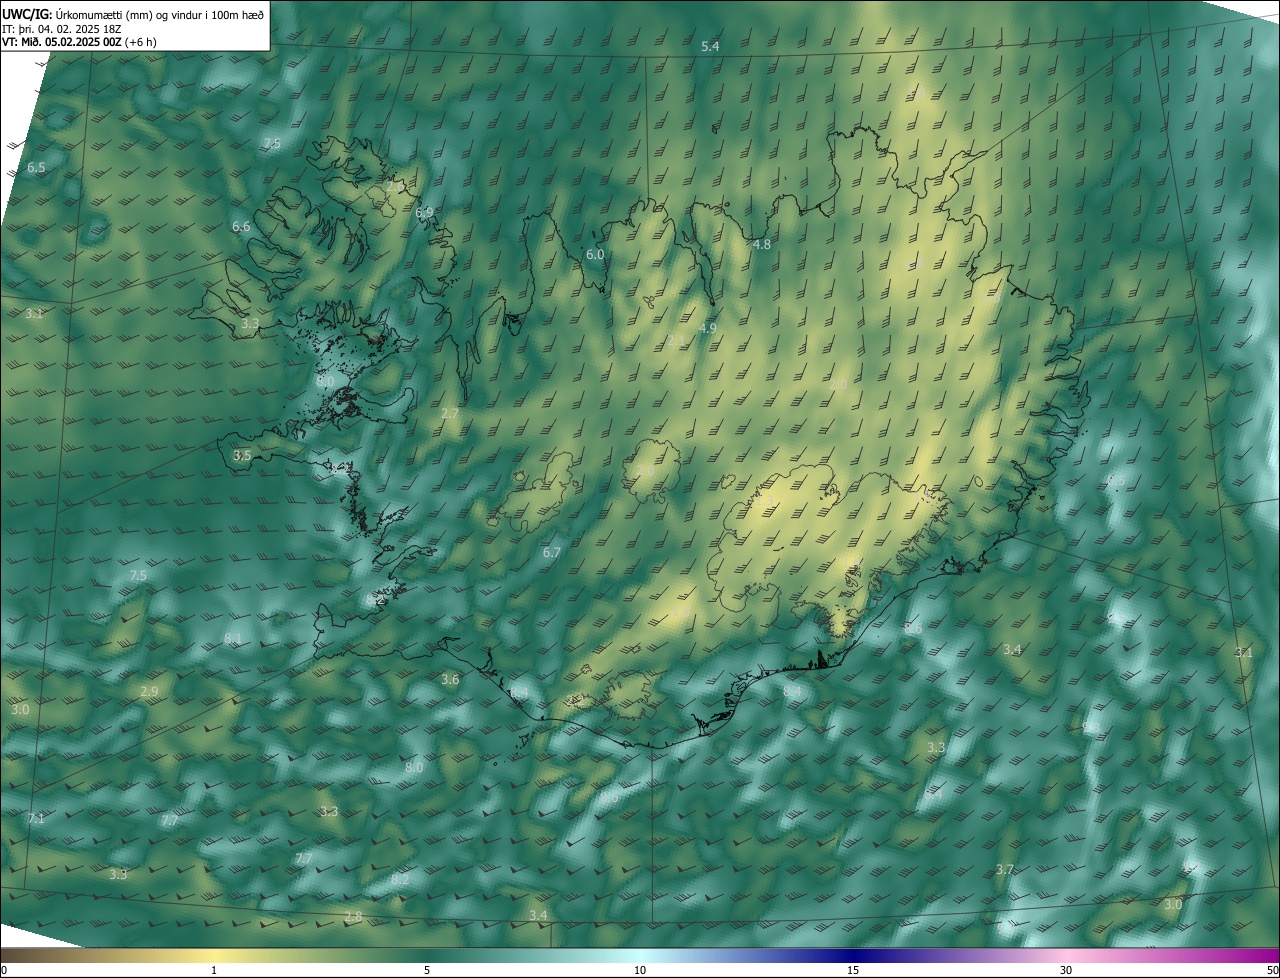Click the 4.9 value label
The image size is (1280, 978).
coord(708,328)
